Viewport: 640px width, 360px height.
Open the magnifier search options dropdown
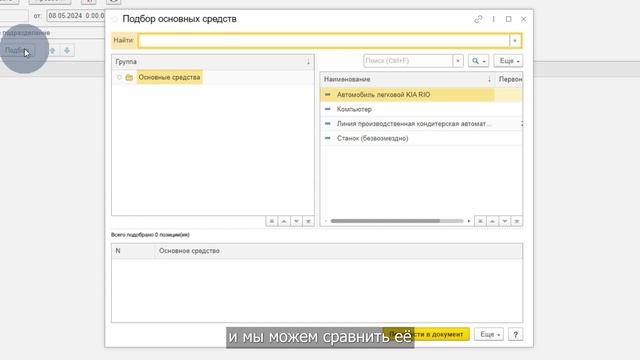tap(478, 61)
